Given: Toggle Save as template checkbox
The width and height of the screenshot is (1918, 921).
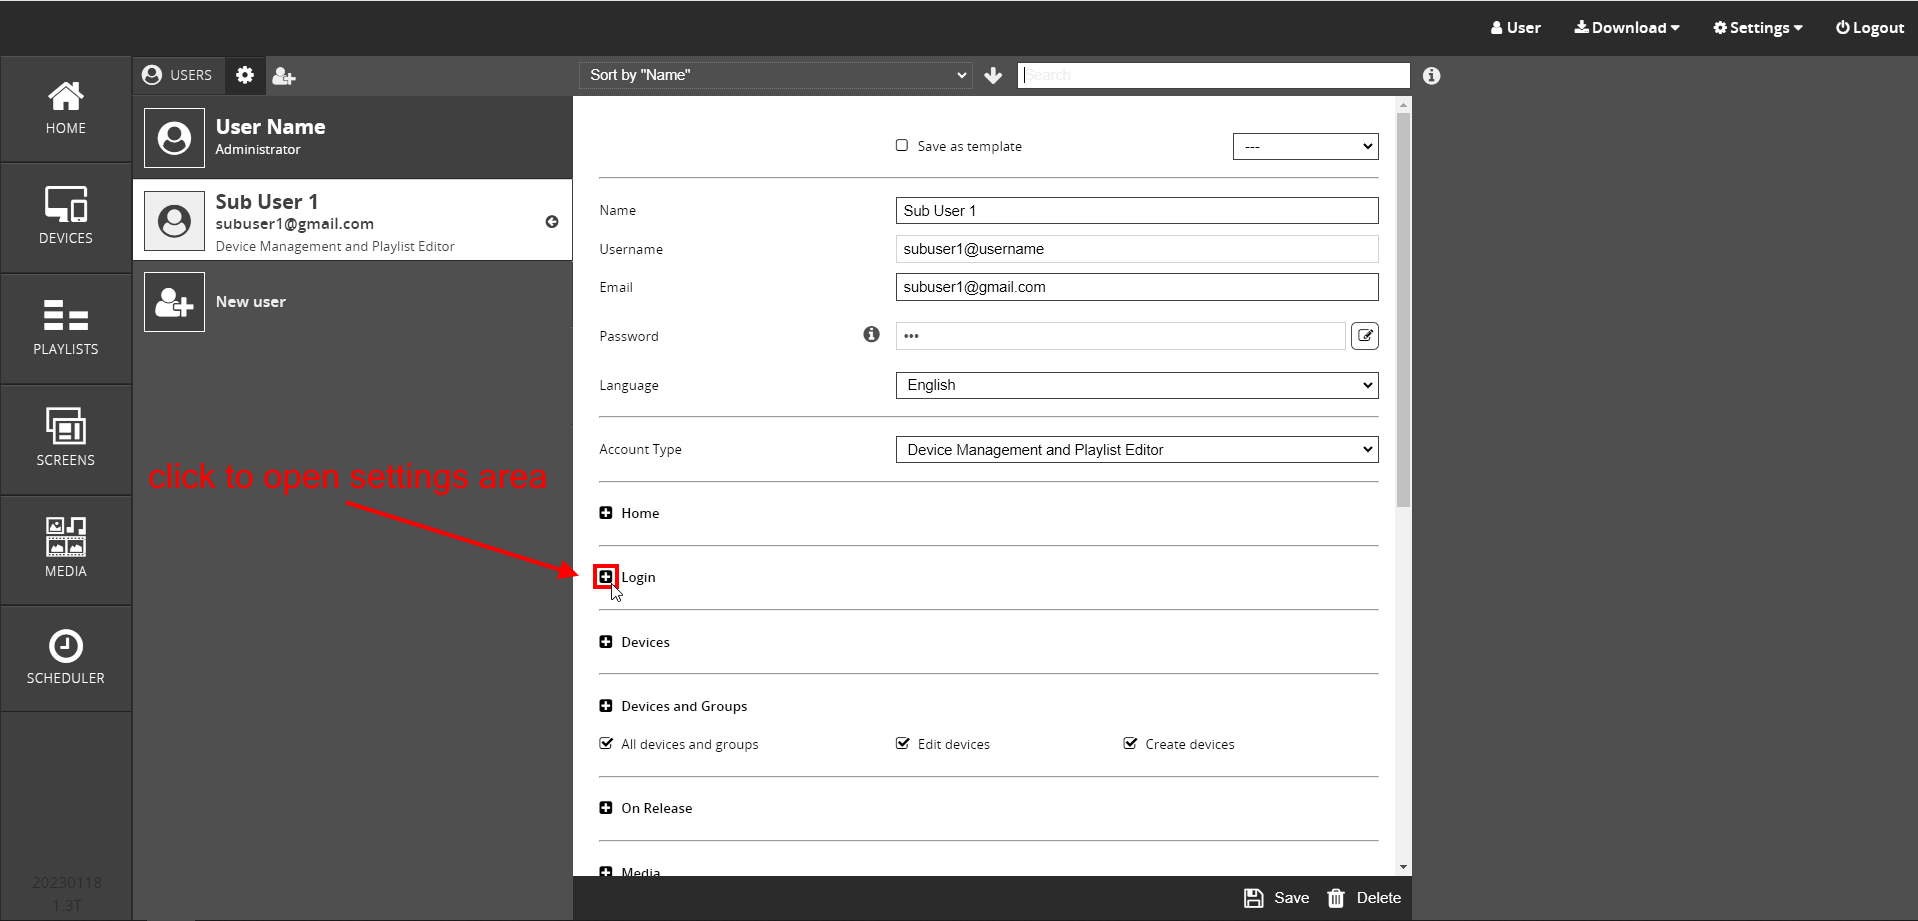Looking at the screenshot, I should (902, 145).
